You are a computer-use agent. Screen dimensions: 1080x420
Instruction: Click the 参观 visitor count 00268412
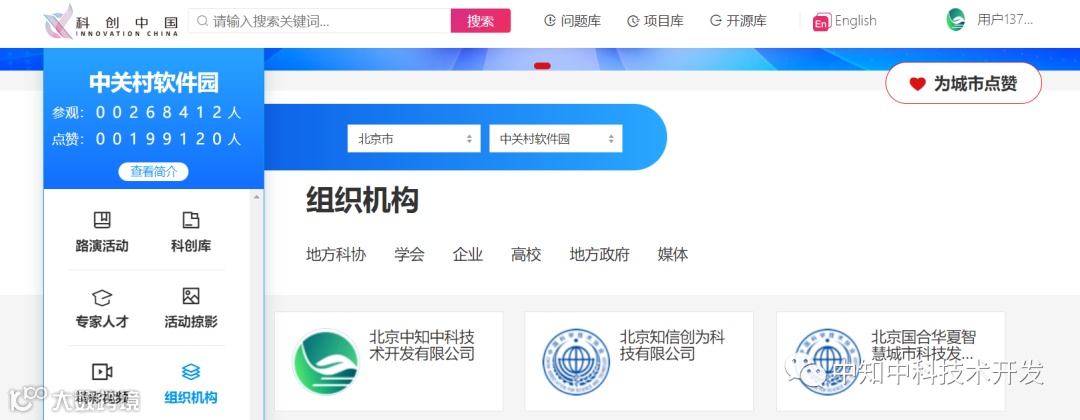click(x=147, y=112)
